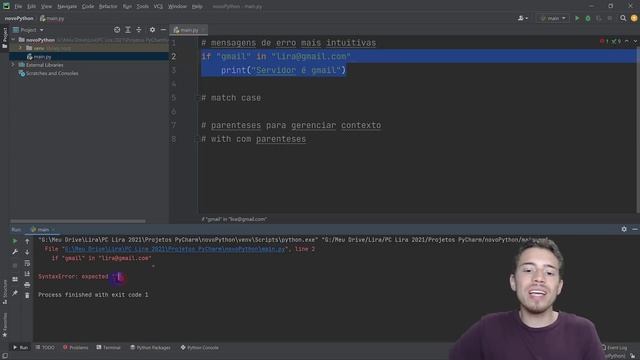
Task: Click Run with Coverage icon
Action: [599, 18]
